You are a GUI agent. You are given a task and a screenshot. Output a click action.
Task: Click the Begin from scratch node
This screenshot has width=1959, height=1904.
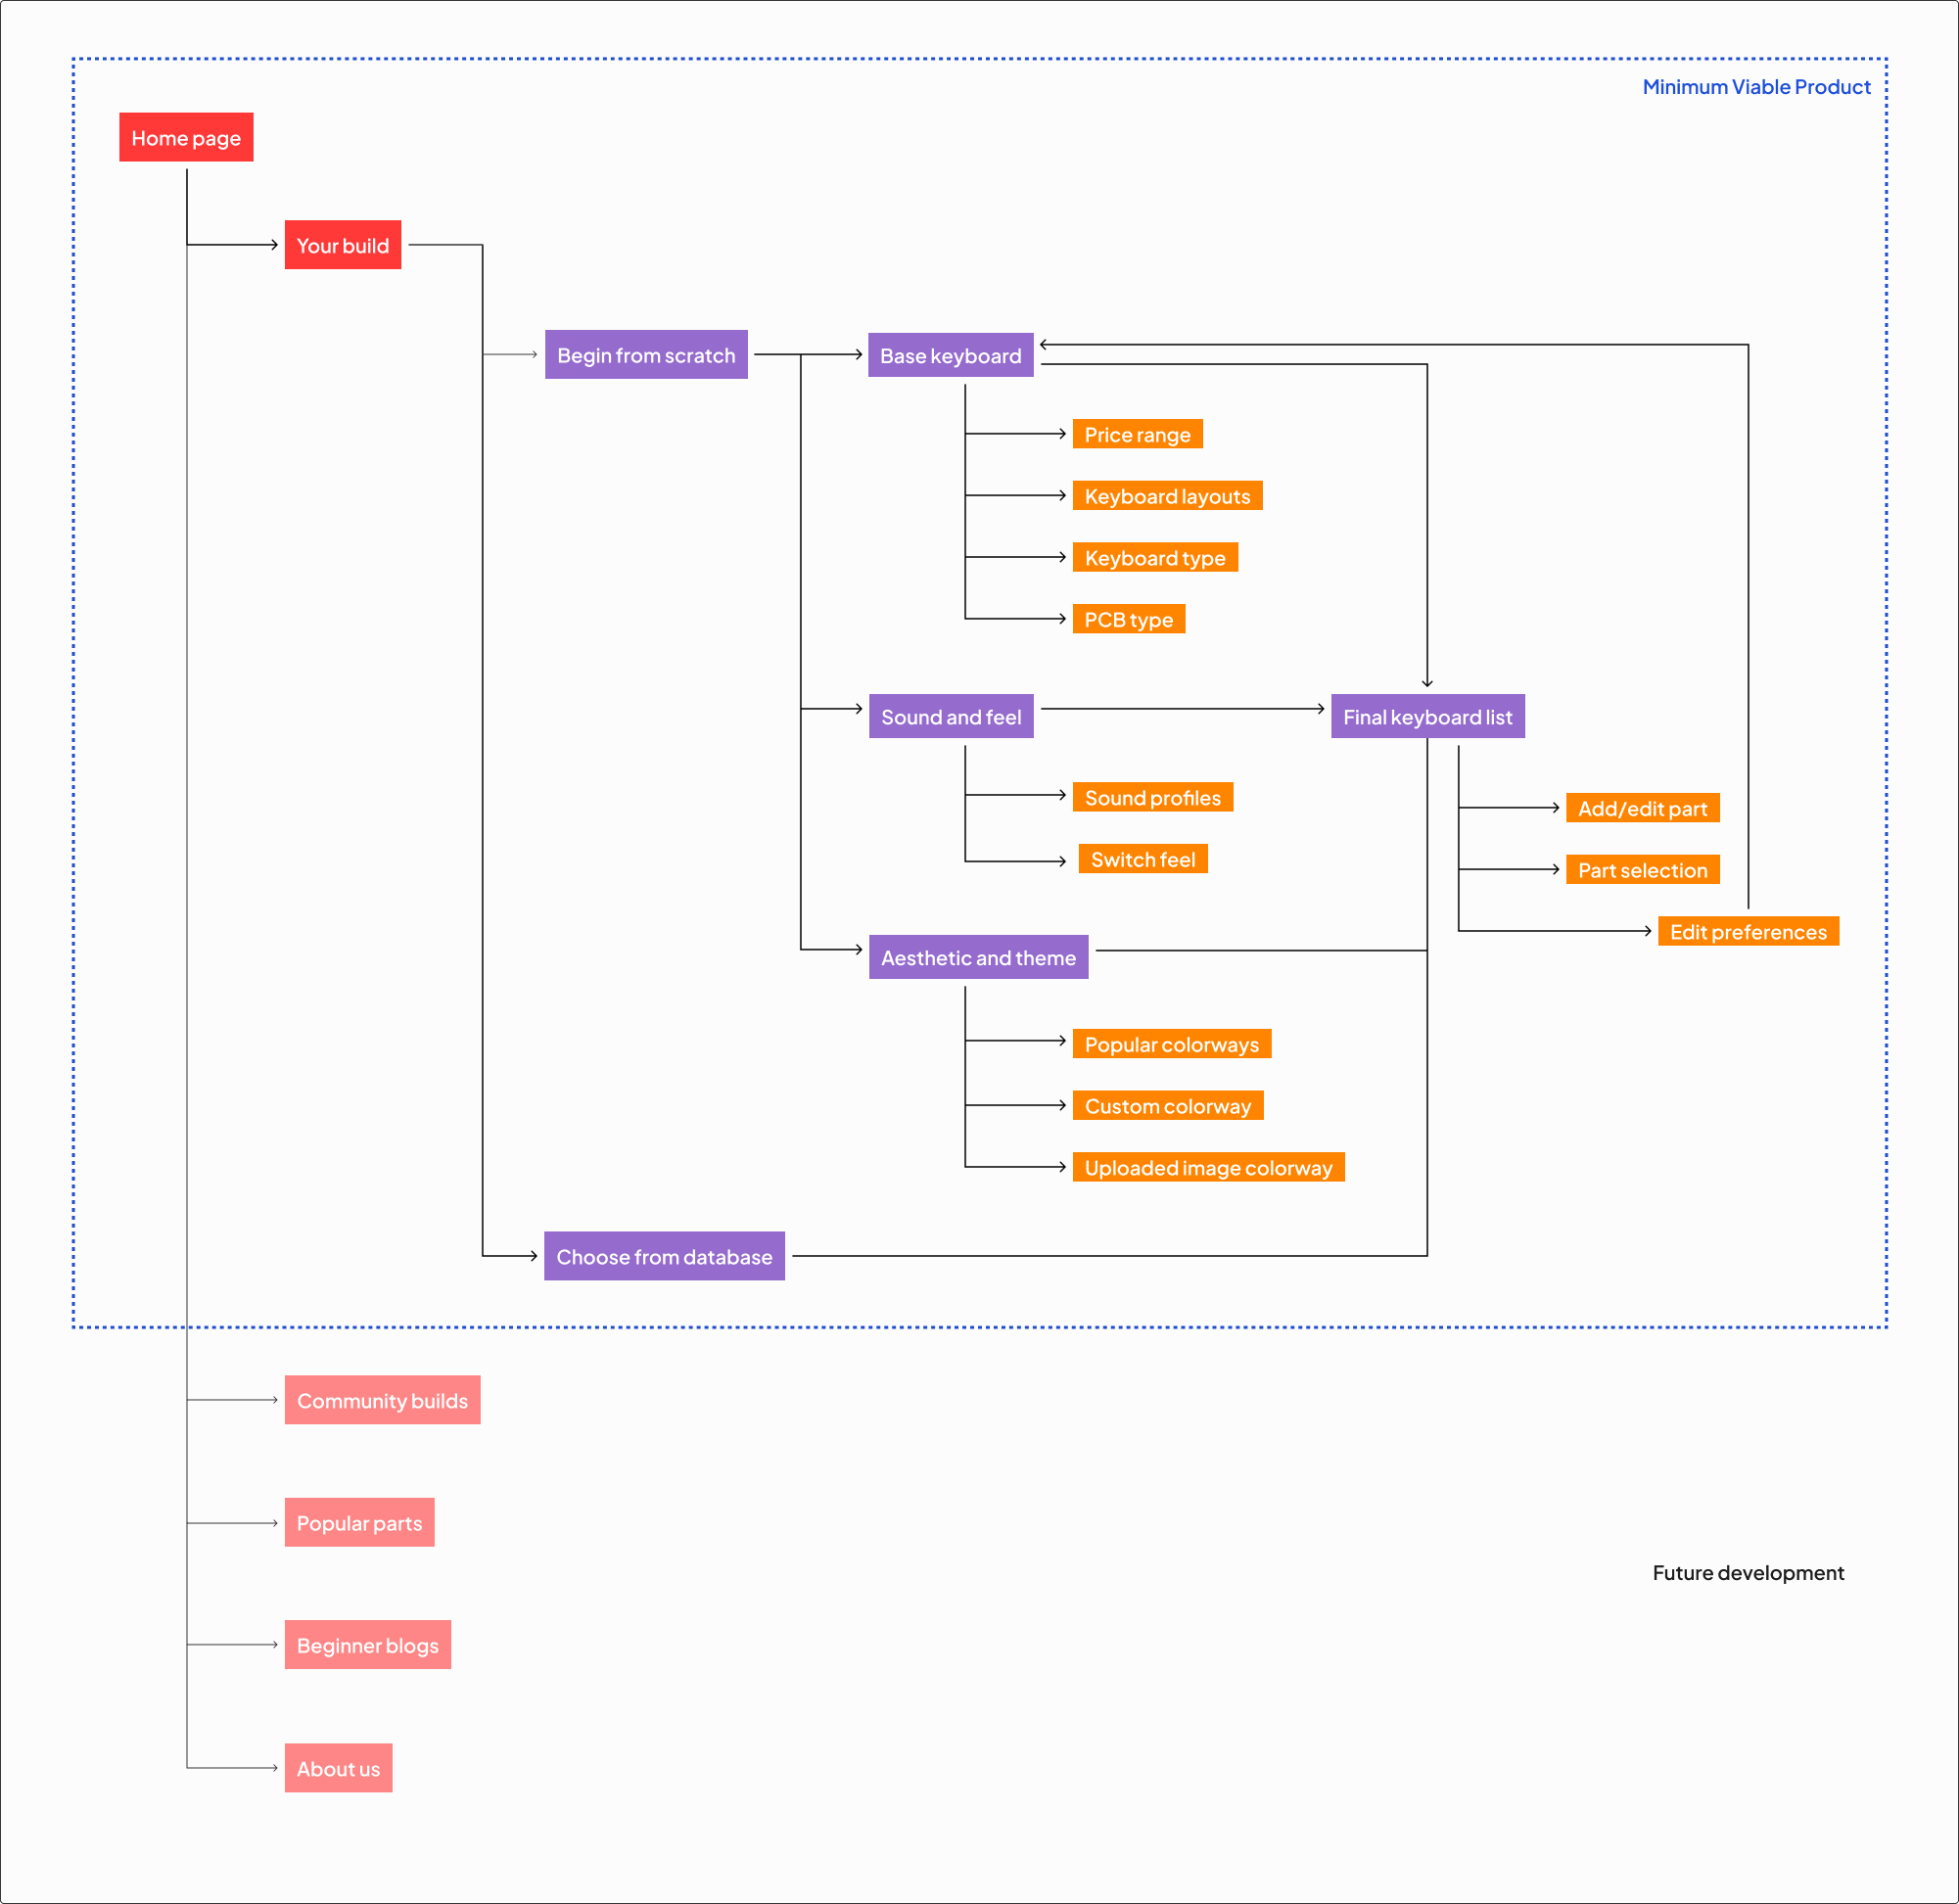click(645, 355)
